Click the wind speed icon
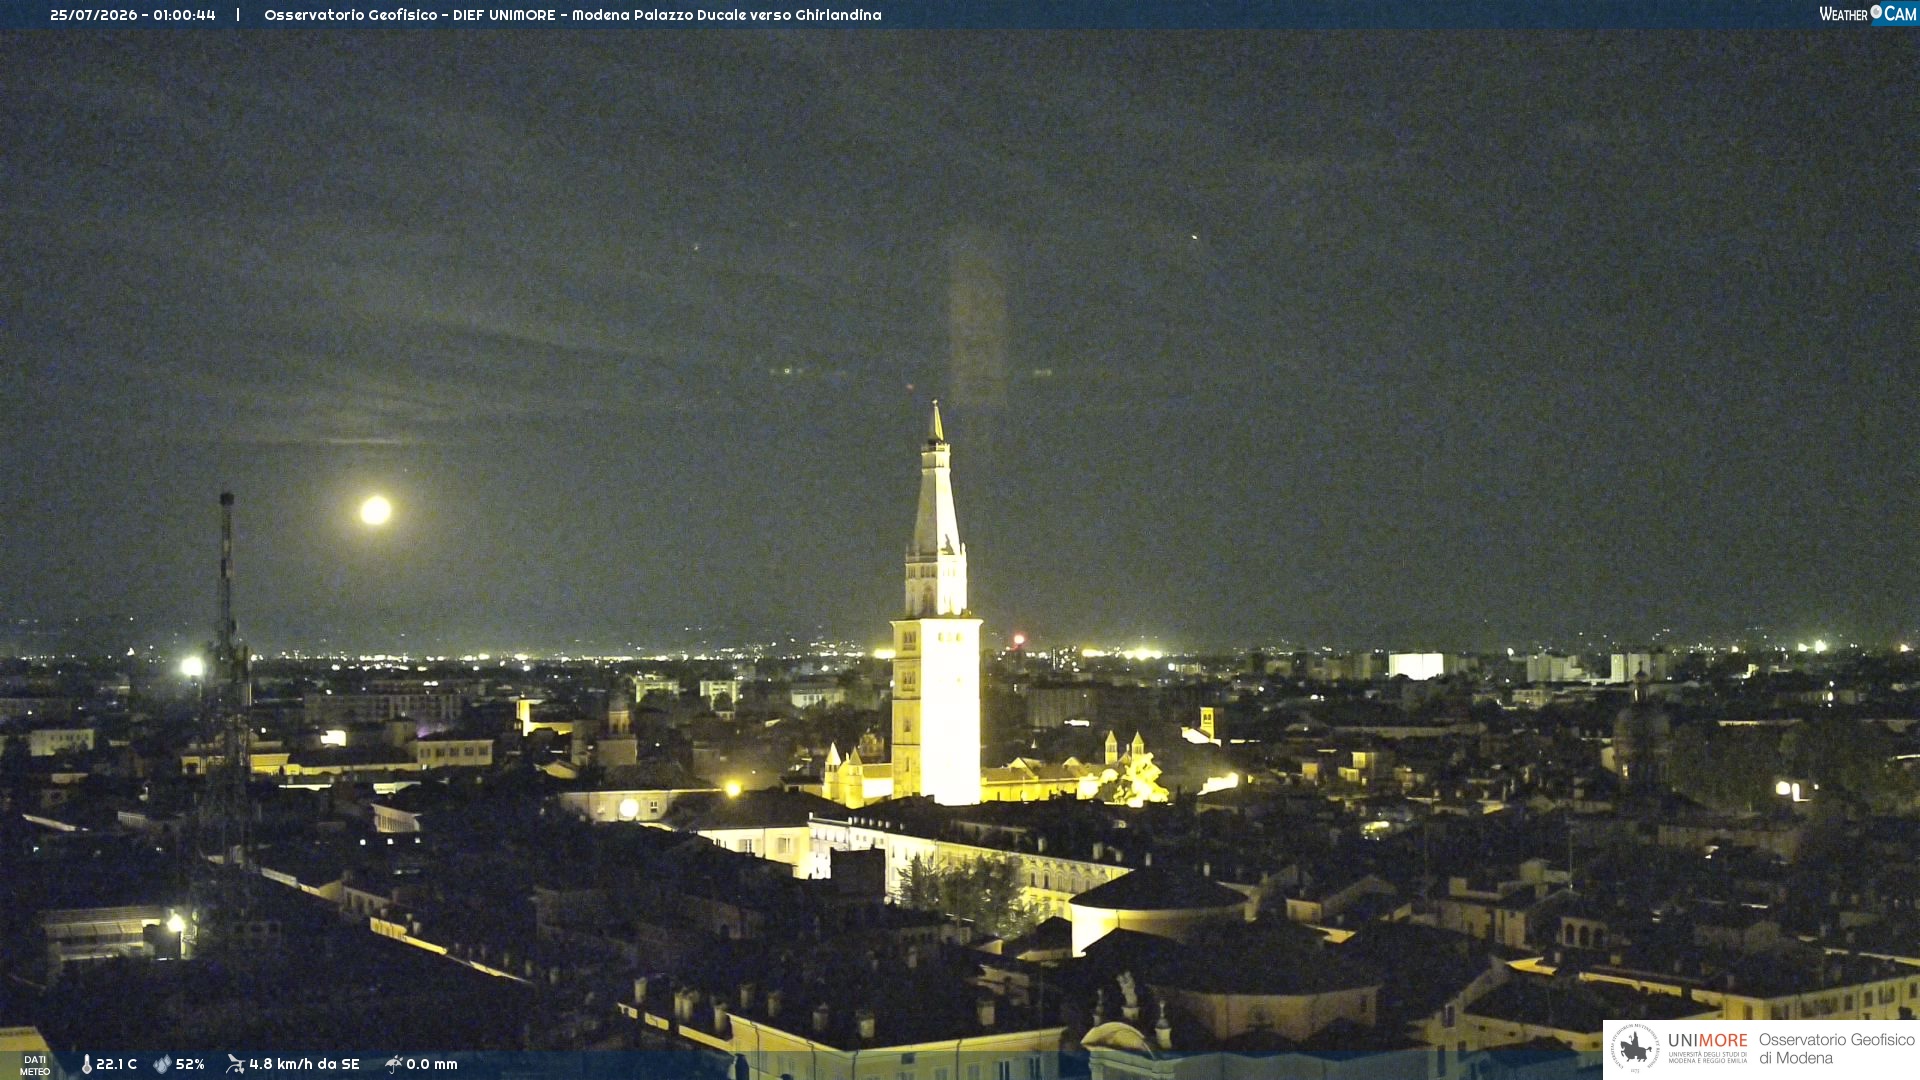The width and height of the screenshot is (1920, 1080). tap(235, 1064)
